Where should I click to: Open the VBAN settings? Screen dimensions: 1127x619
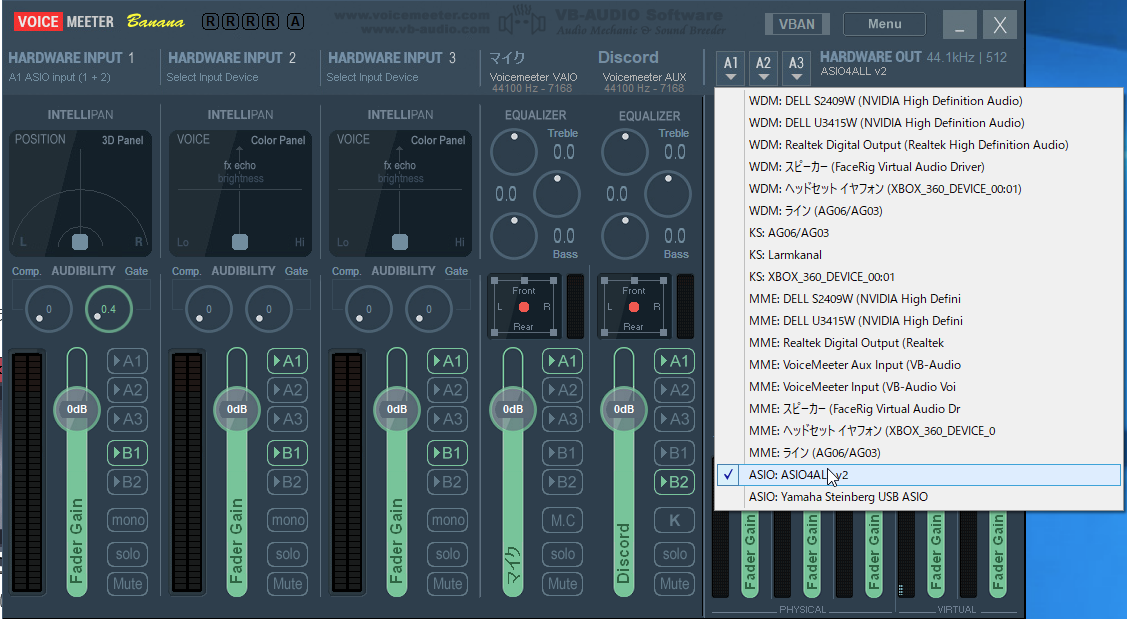coord(796,24)
